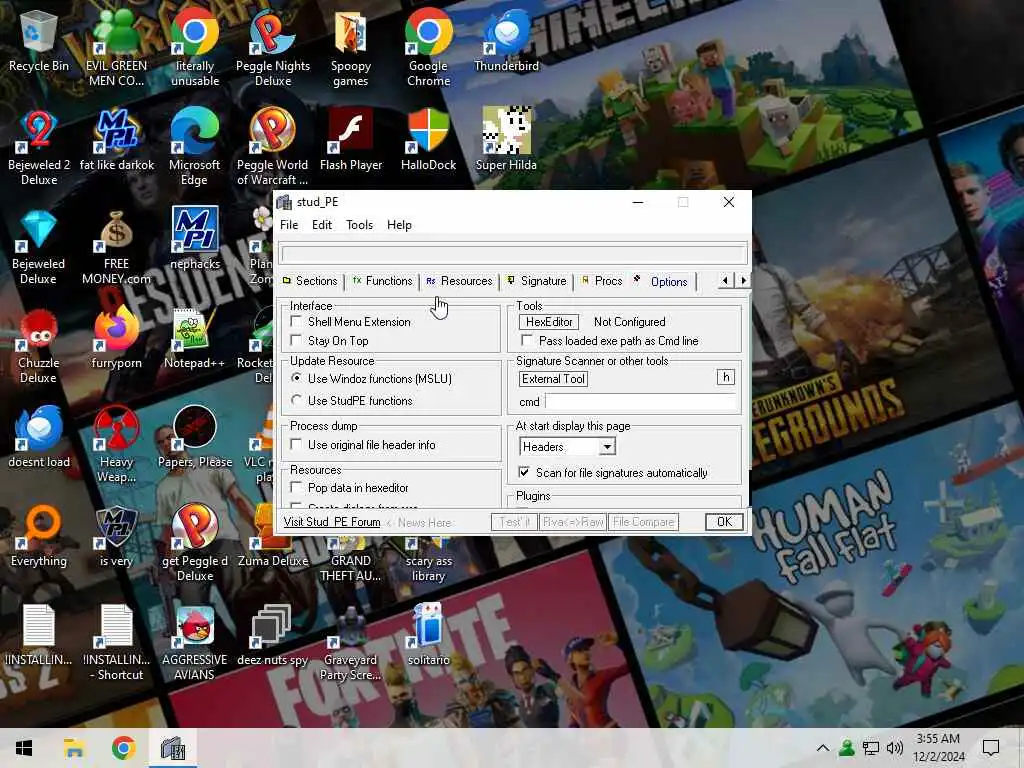
Task: Open volume control in system tray
Action: 895,748
